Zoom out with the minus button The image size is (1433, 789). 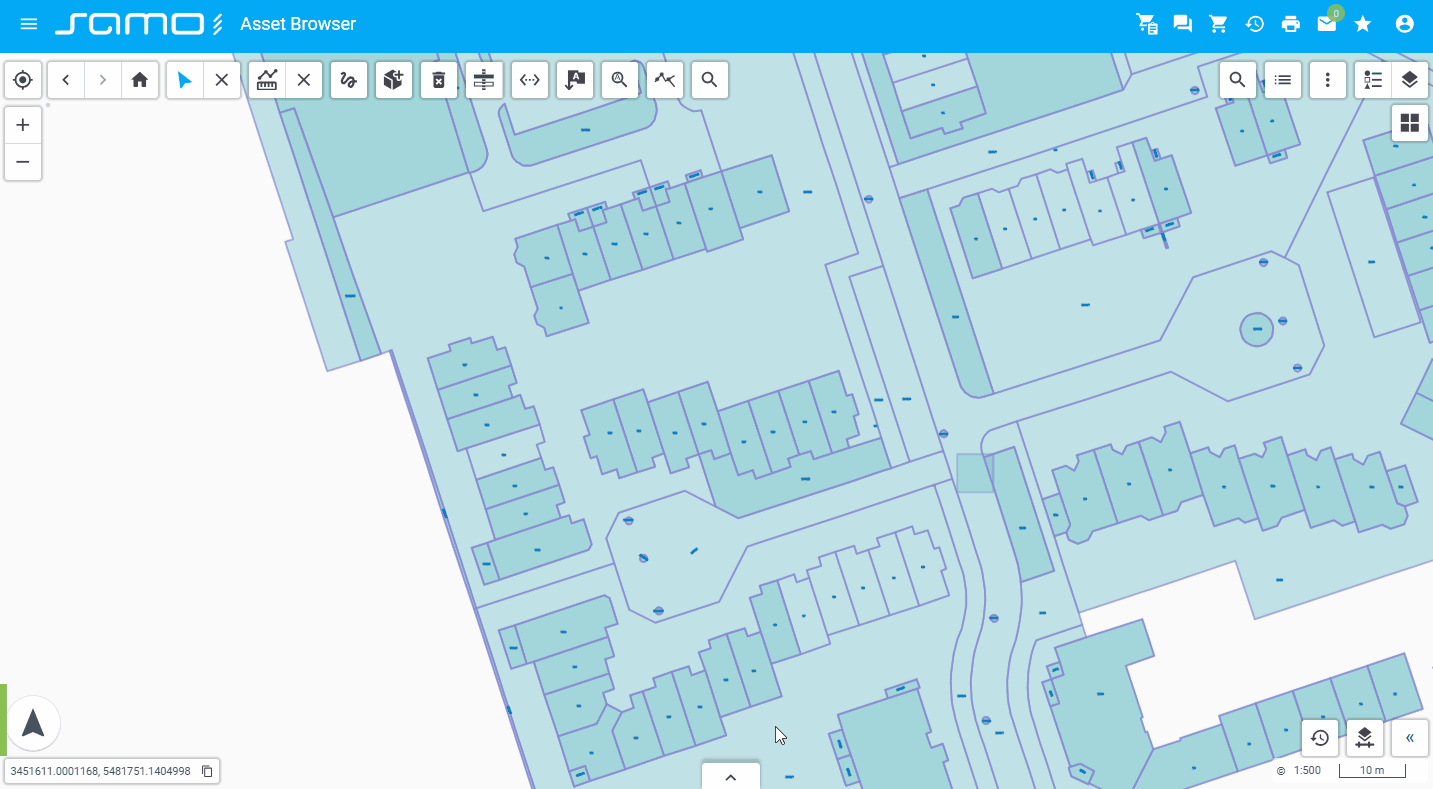[23, 162]
